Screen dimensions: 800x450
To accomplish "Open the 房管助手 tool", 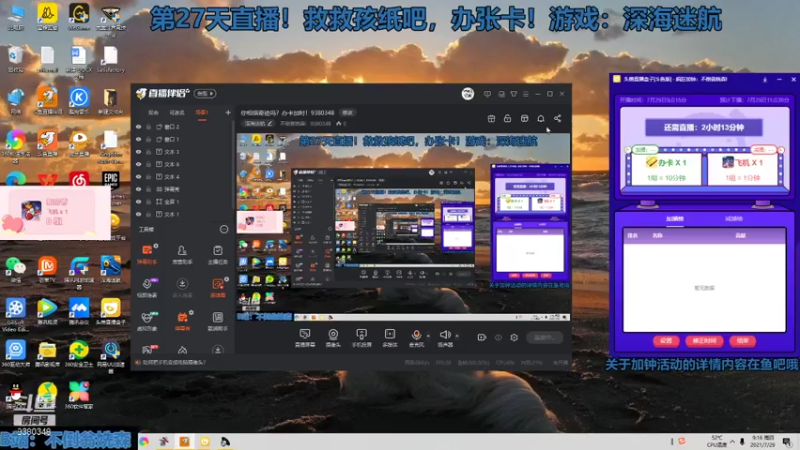I will 182,254.
